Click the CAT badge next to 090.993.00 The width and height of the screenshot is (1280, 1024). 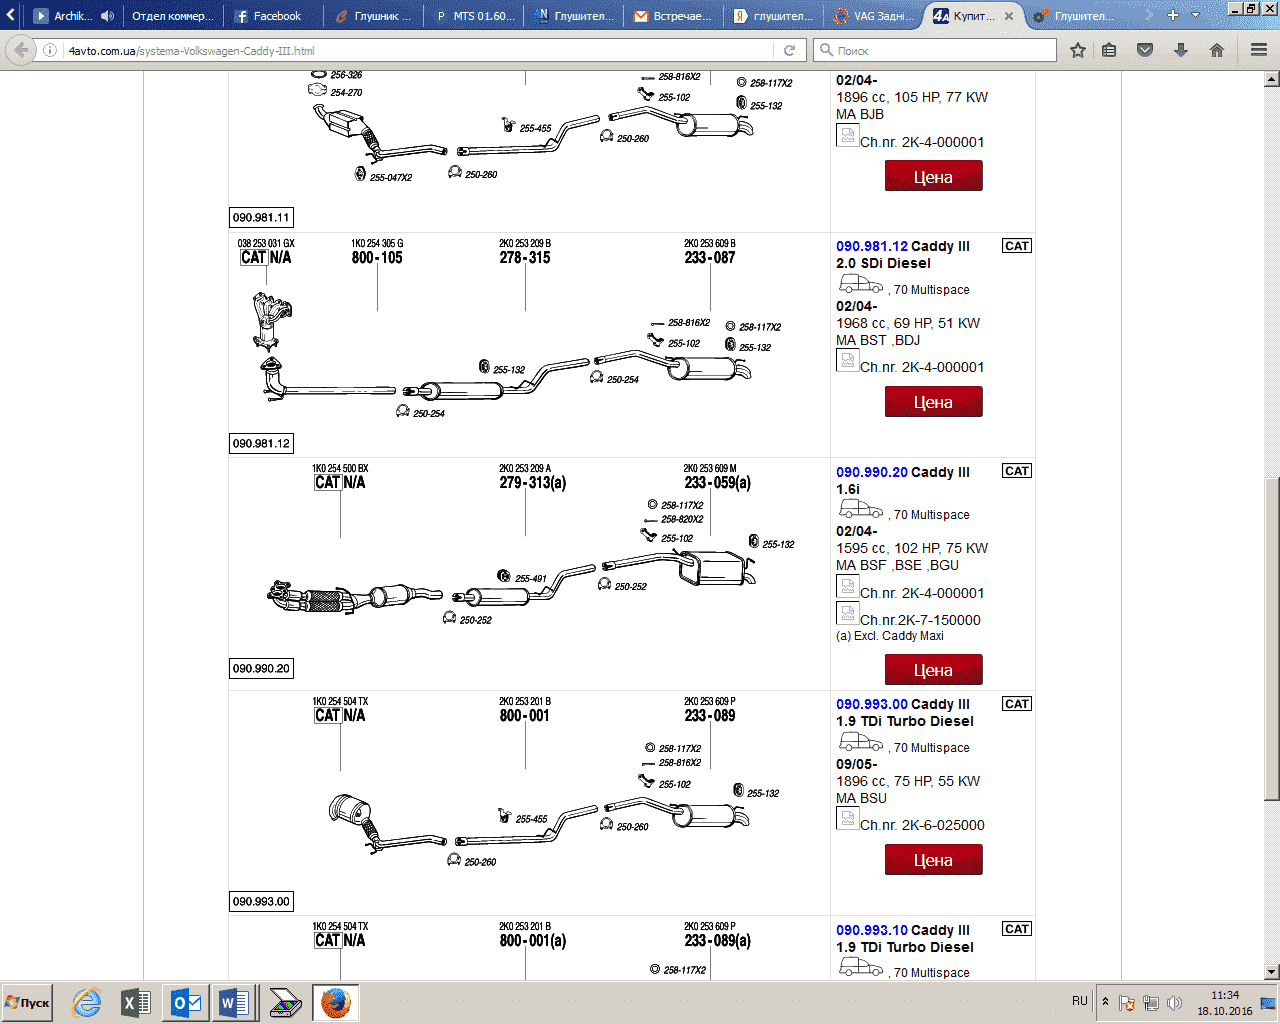(x=1017, y=704)
